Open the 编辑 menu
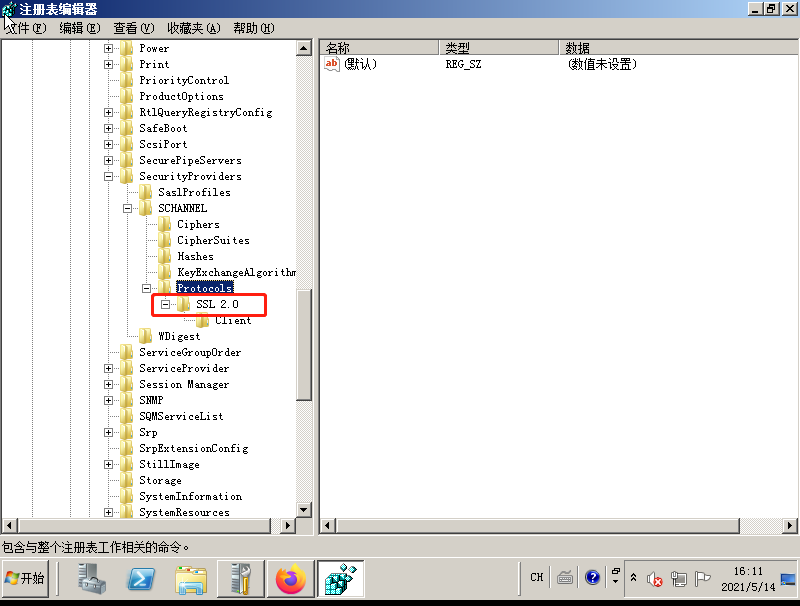The image size is (800, 606). click(78, 28)
